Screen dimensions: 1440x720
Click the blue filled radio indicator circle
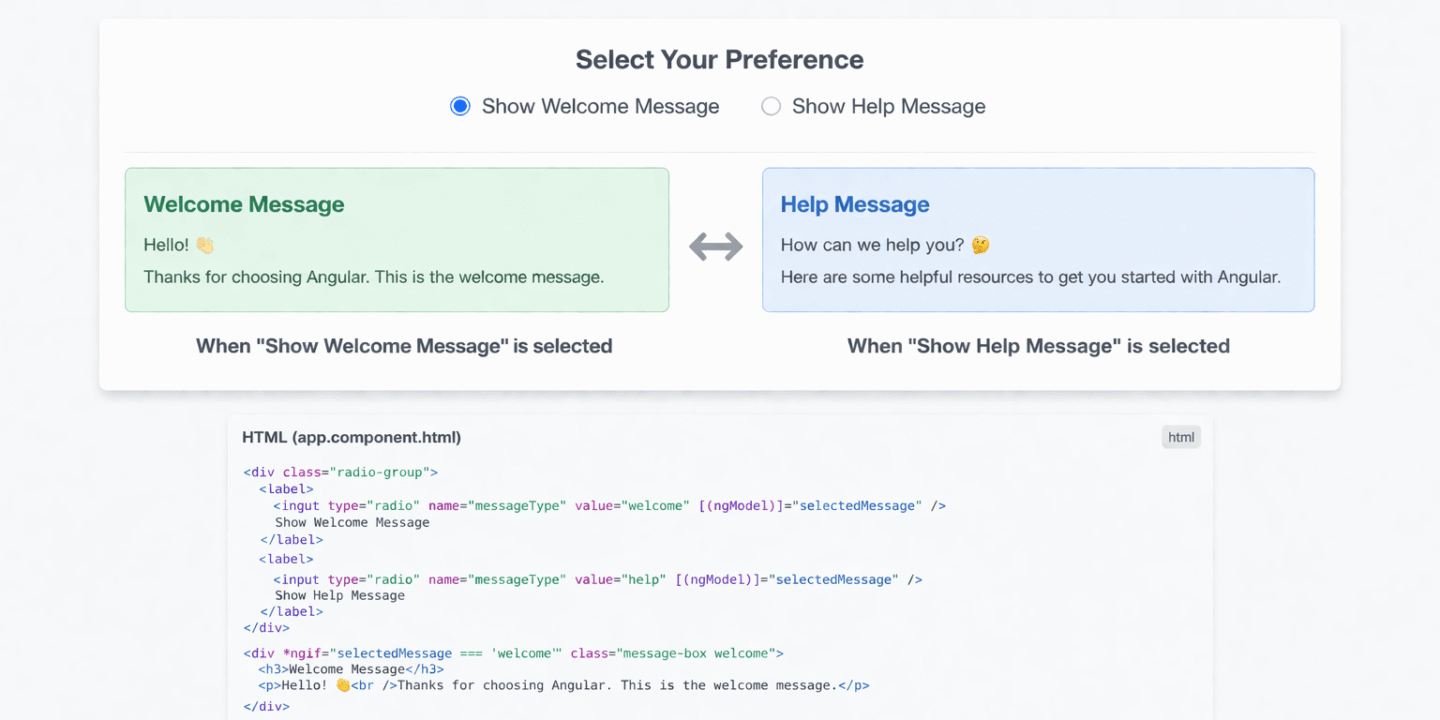click(460, 105)
